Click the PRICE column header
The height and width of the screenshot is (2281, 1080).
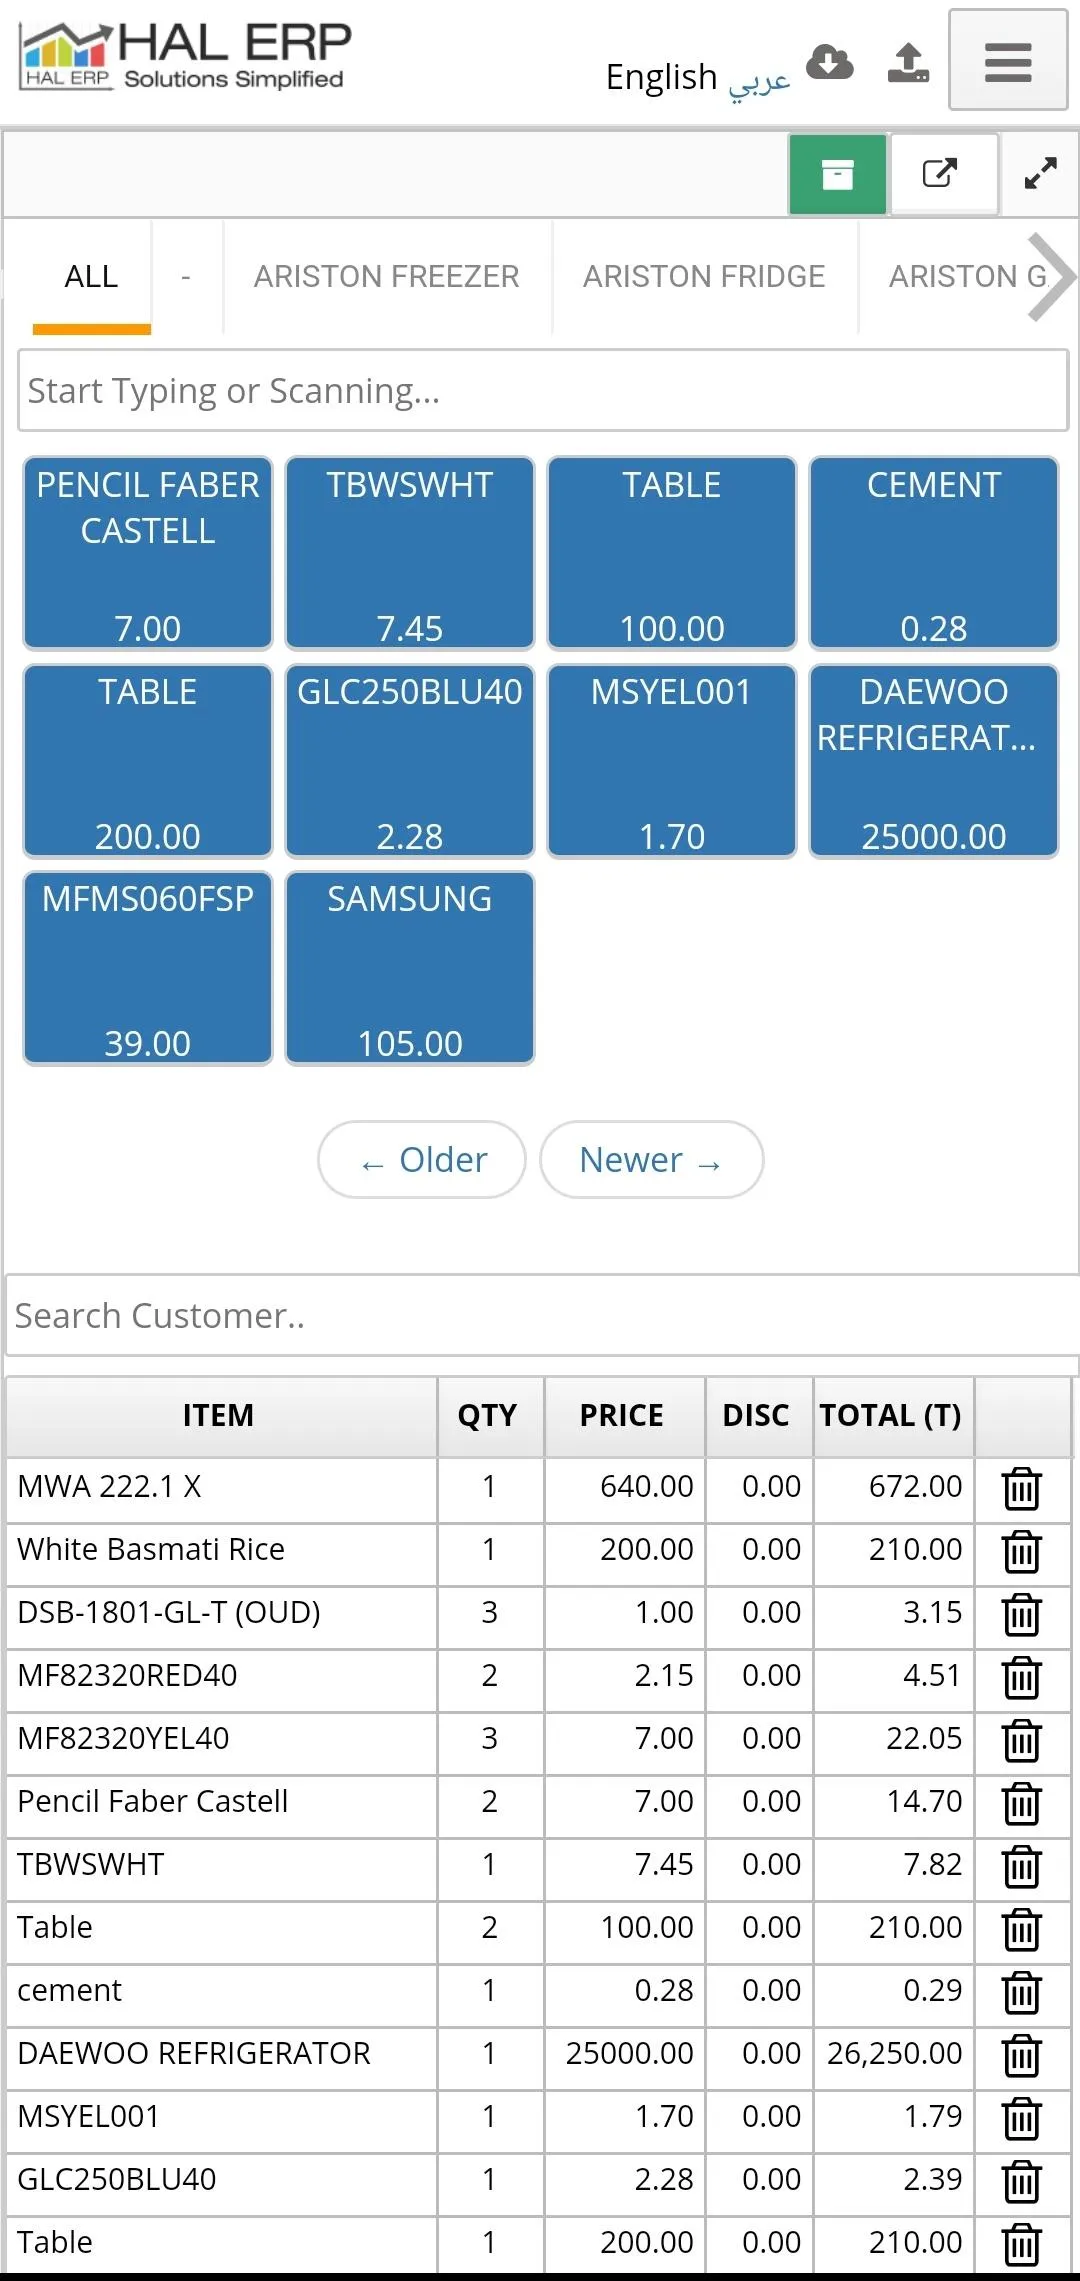point(624,1416)
